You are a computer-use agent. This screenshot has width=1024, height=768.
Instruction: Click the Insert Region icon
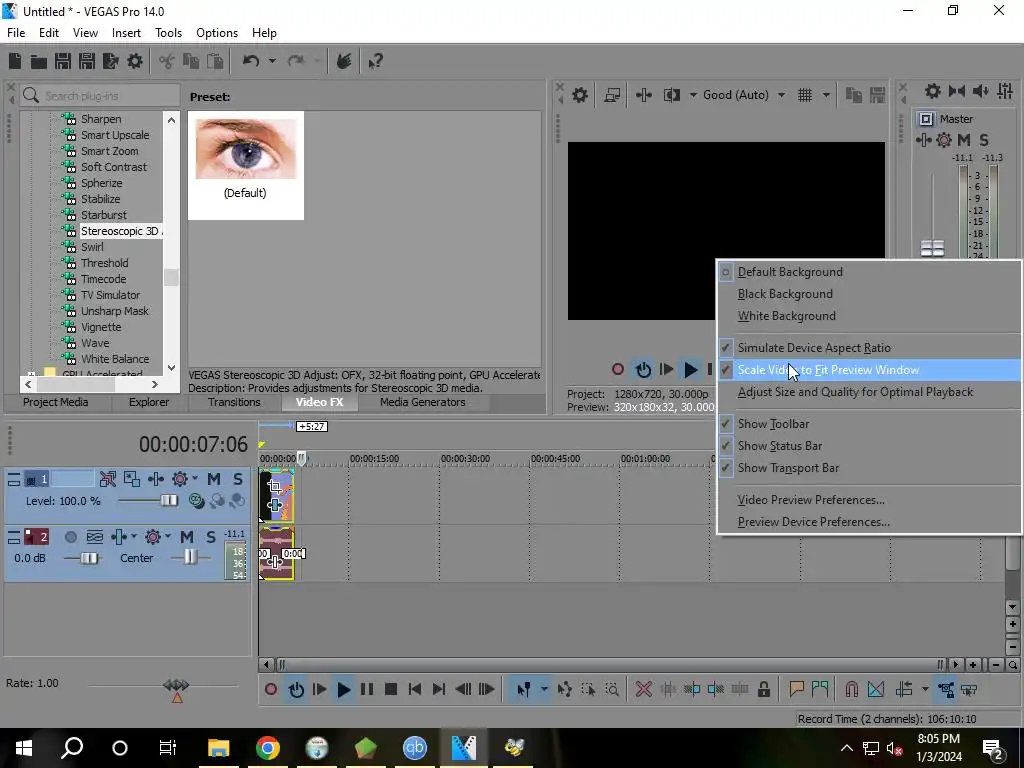click(x=820, y=690)
